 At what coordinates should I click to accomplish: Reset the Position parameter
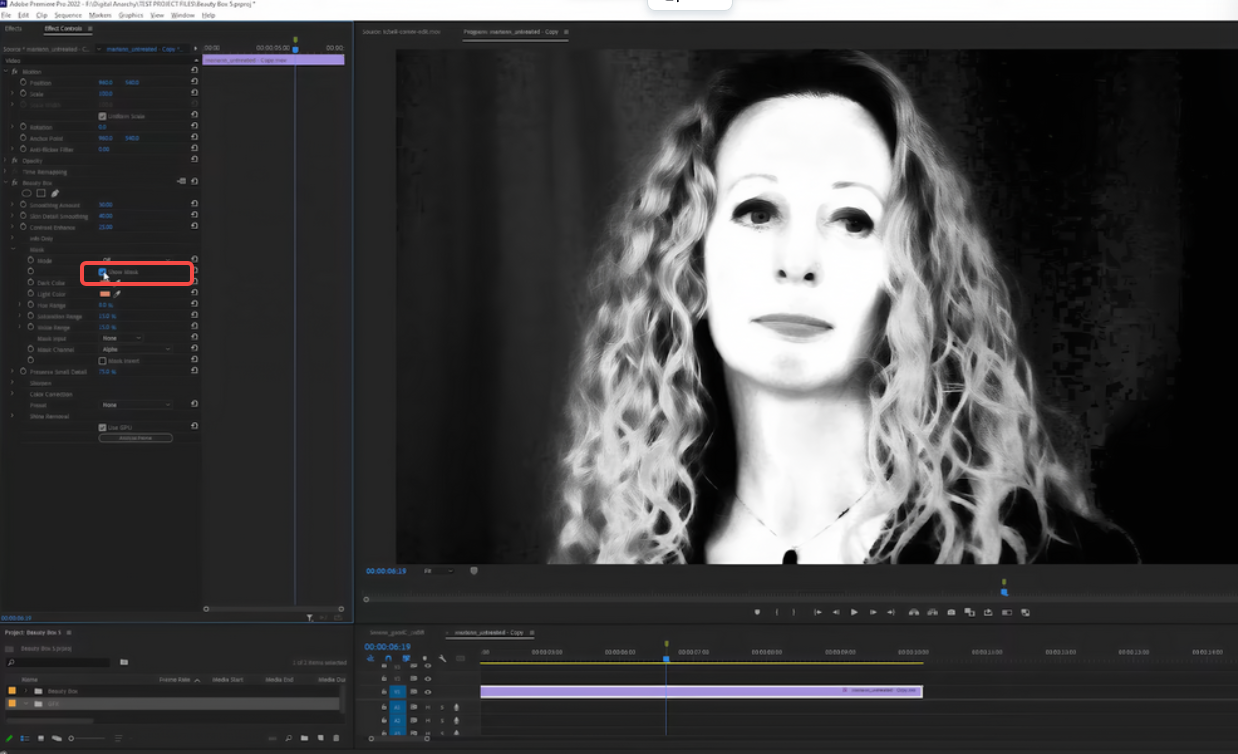pos(194,82)
